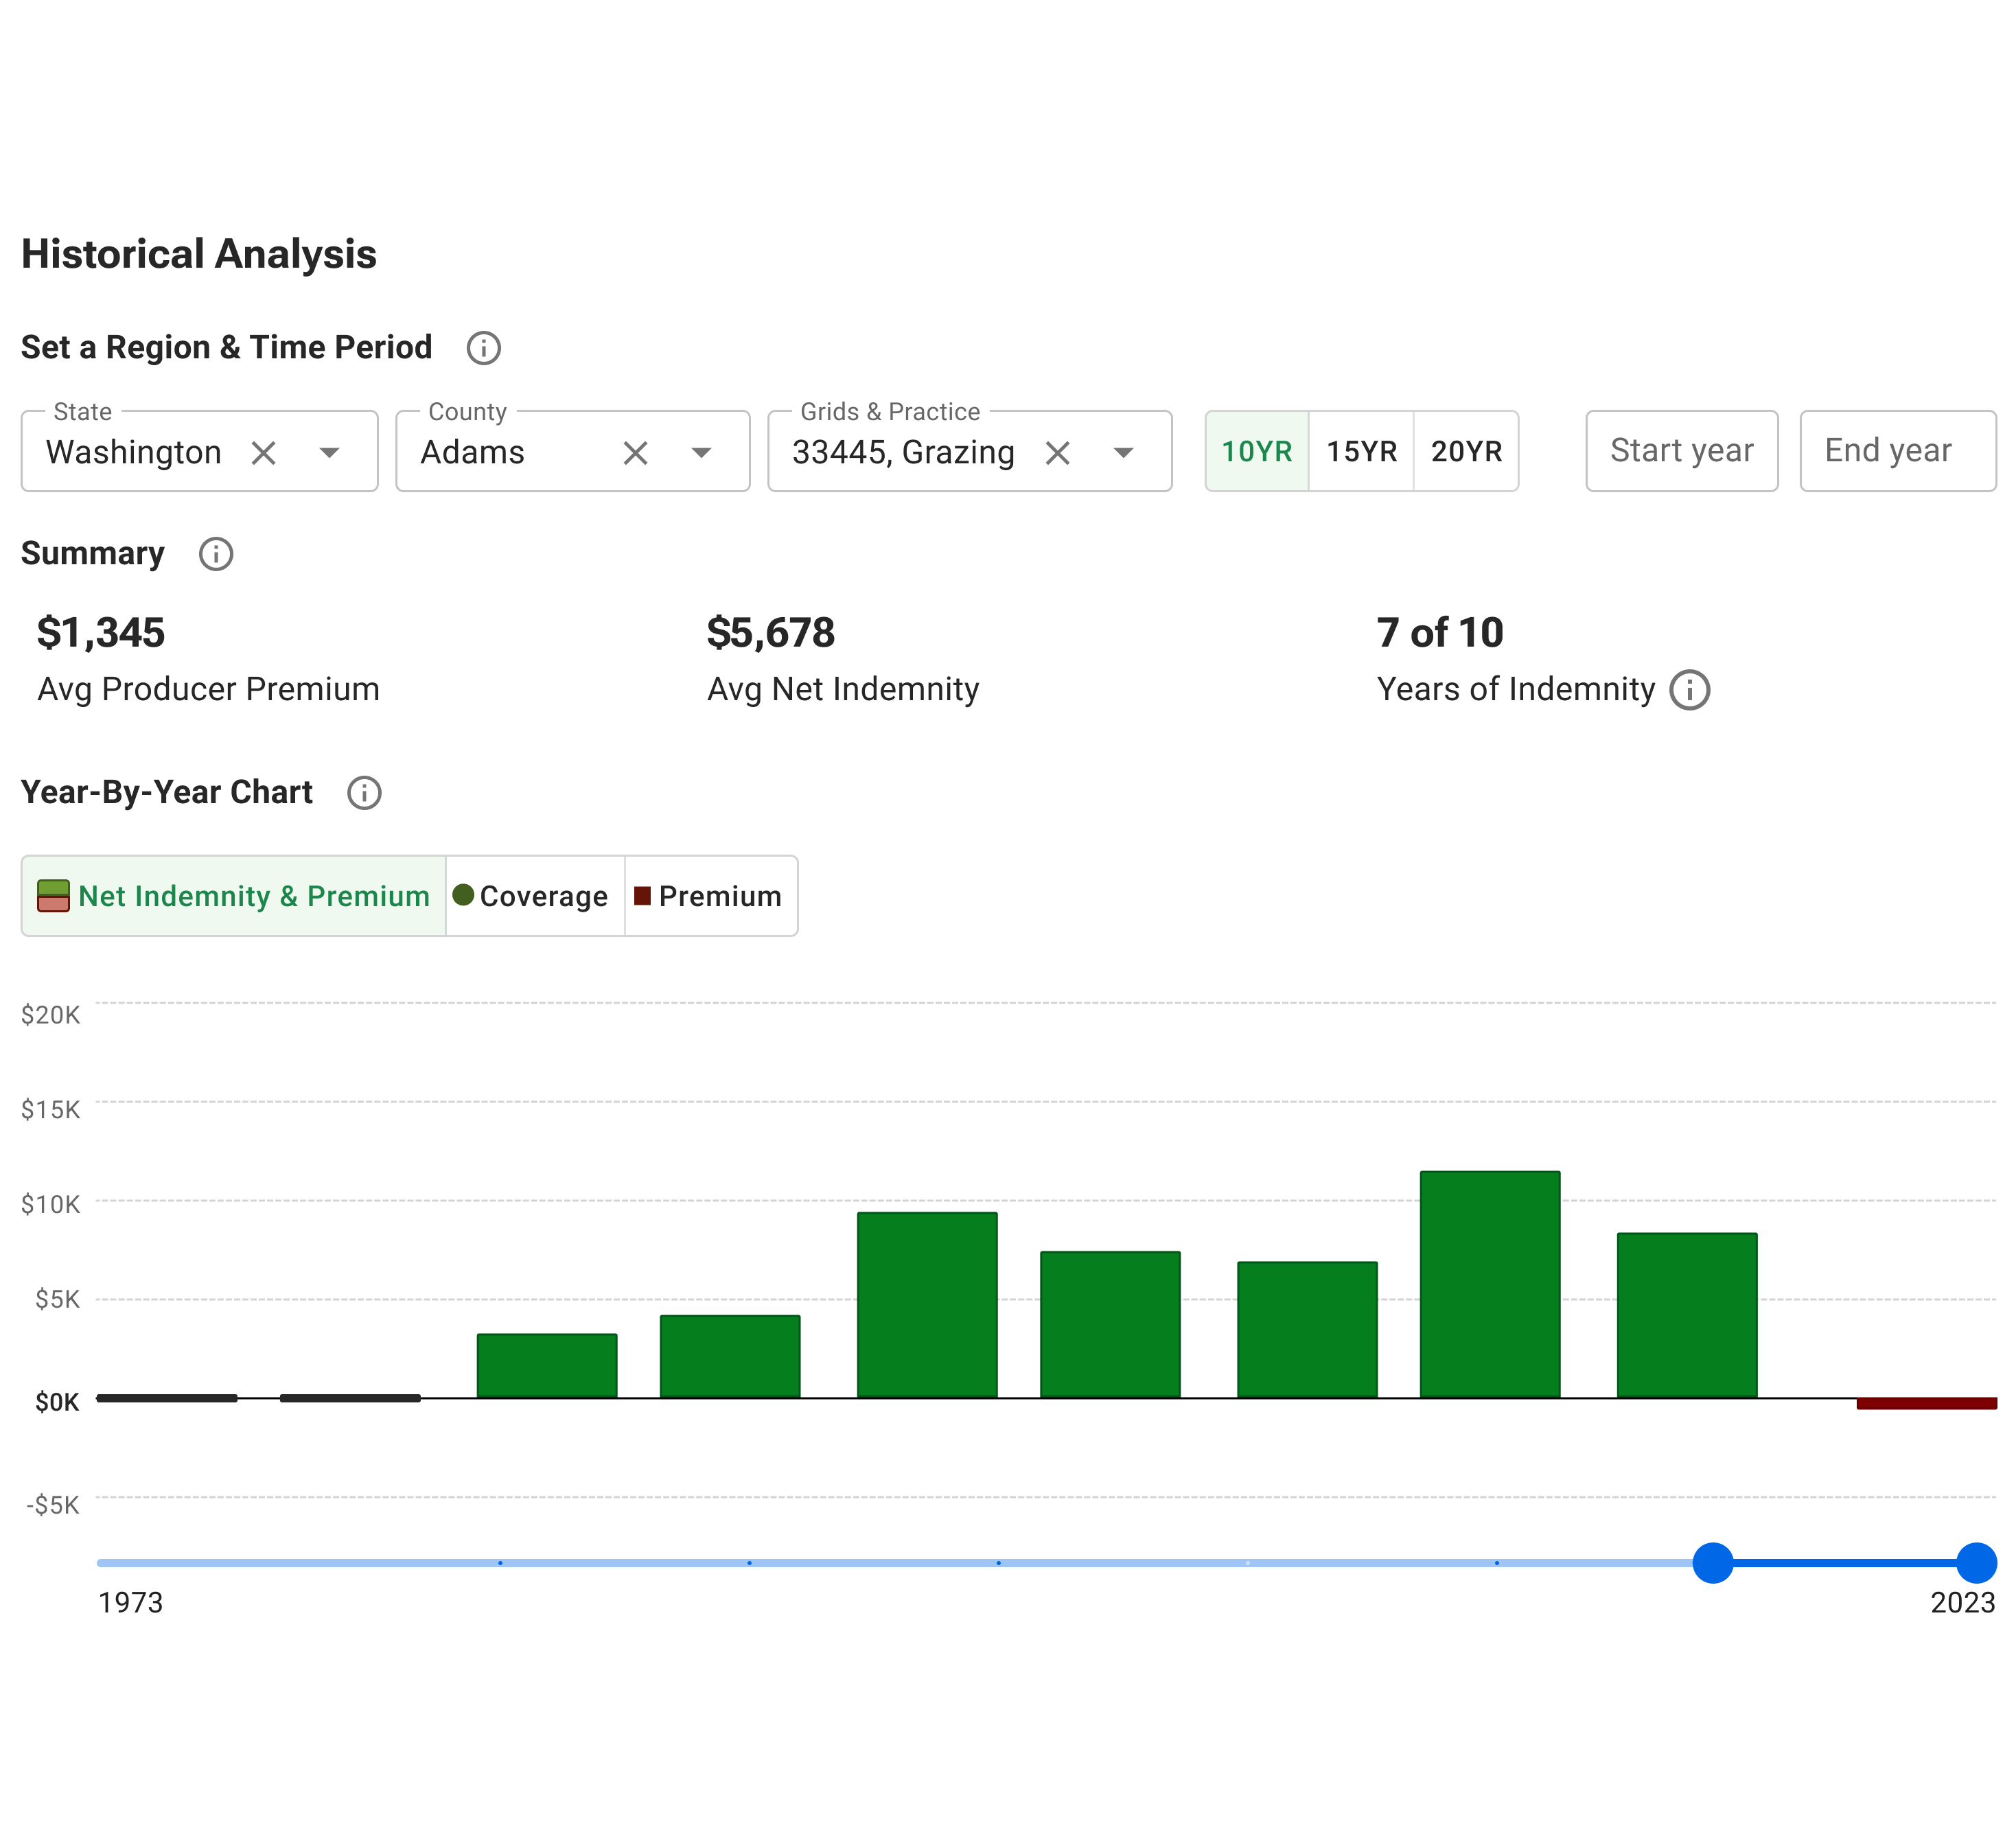The width and height of the screenshot is (2016, 1839).
Task: Click the 7 of 10 summary value
Action: point(1440,633)
